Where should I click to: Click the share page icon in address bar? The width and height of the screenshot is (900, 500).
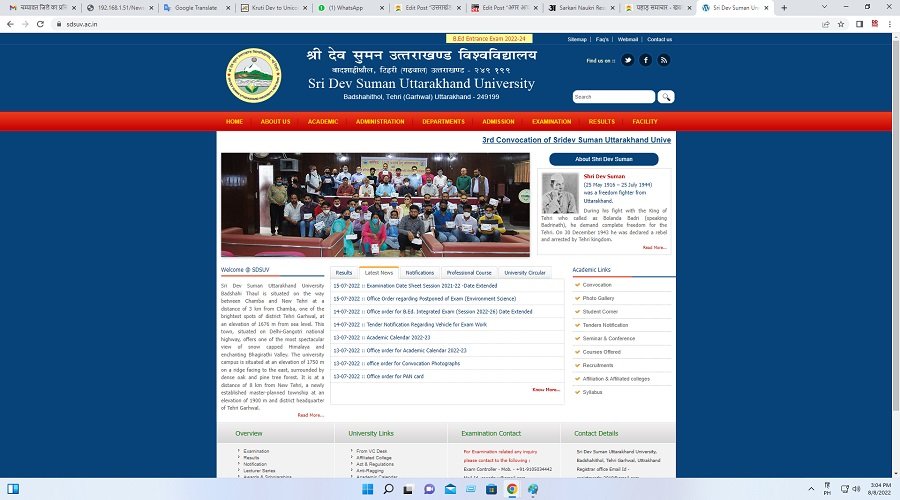coord(825,23)
